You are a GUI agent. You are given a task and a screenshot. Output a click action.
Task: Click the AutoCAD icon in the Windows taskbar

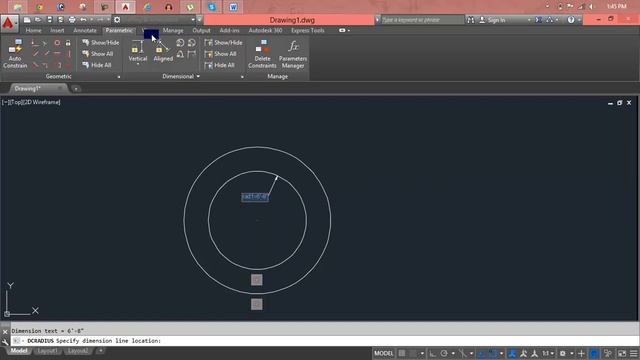click(x=125, y=7)
